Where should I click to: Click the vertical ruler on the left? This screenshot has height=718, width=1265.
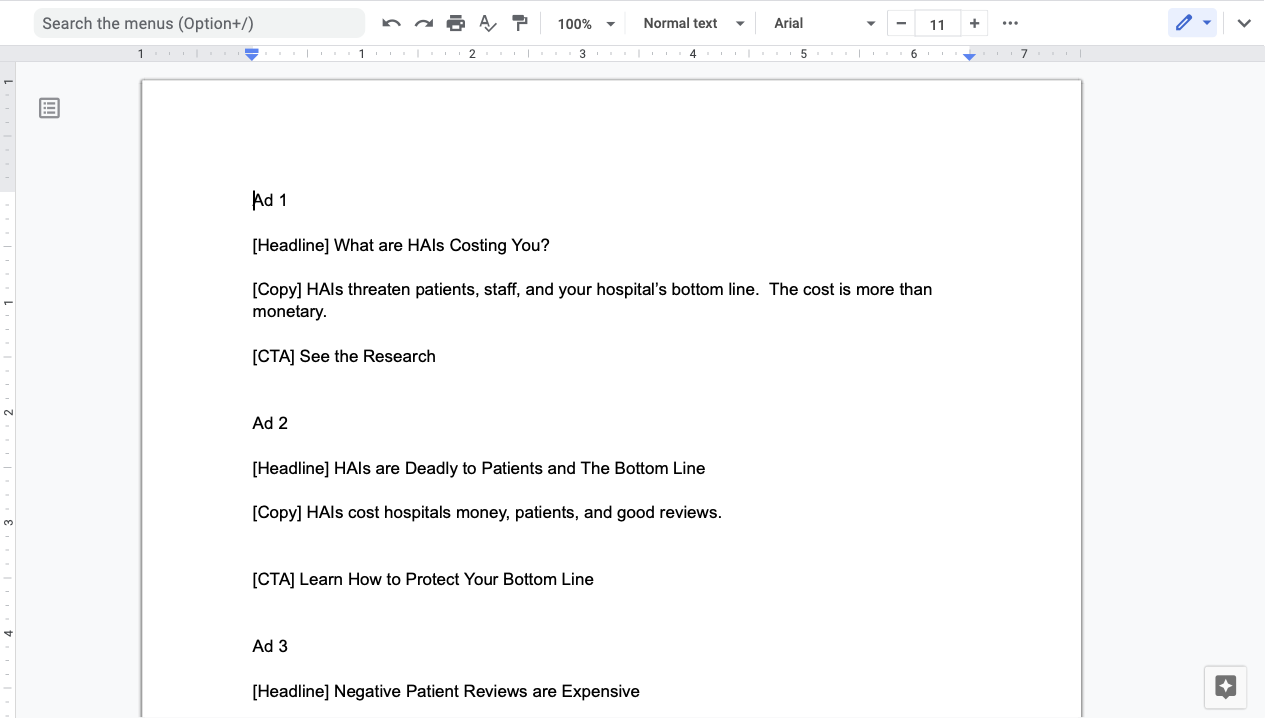pos(8,390)
